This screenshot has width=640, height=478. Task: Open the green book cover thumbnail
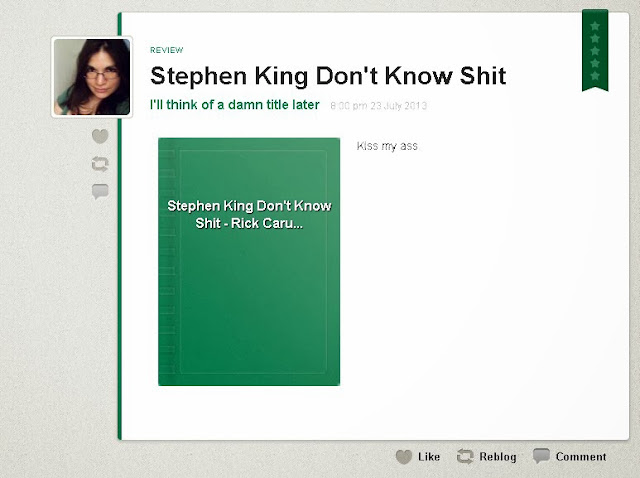click(249, 262)
